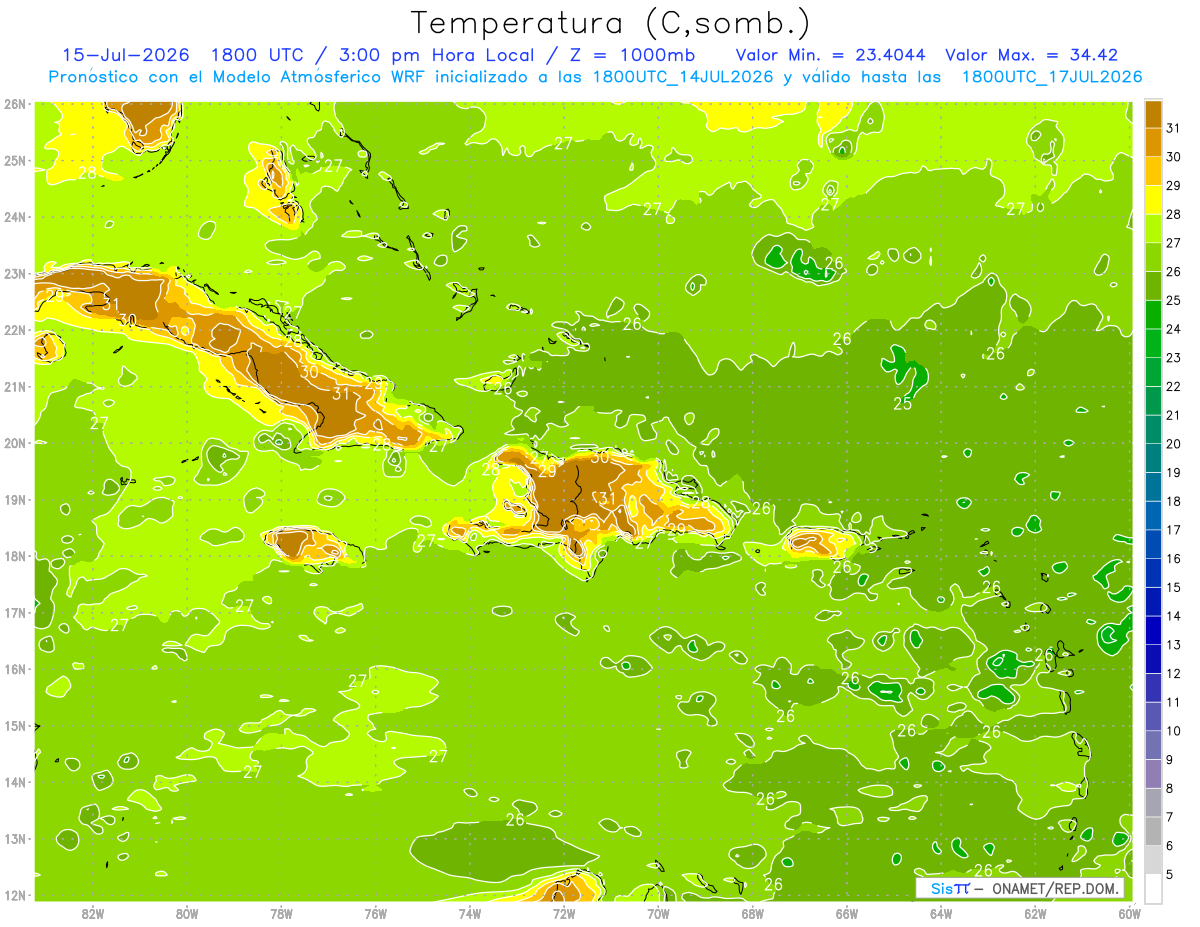Click the '76W' longitude axis label

(x=375, y=913)
